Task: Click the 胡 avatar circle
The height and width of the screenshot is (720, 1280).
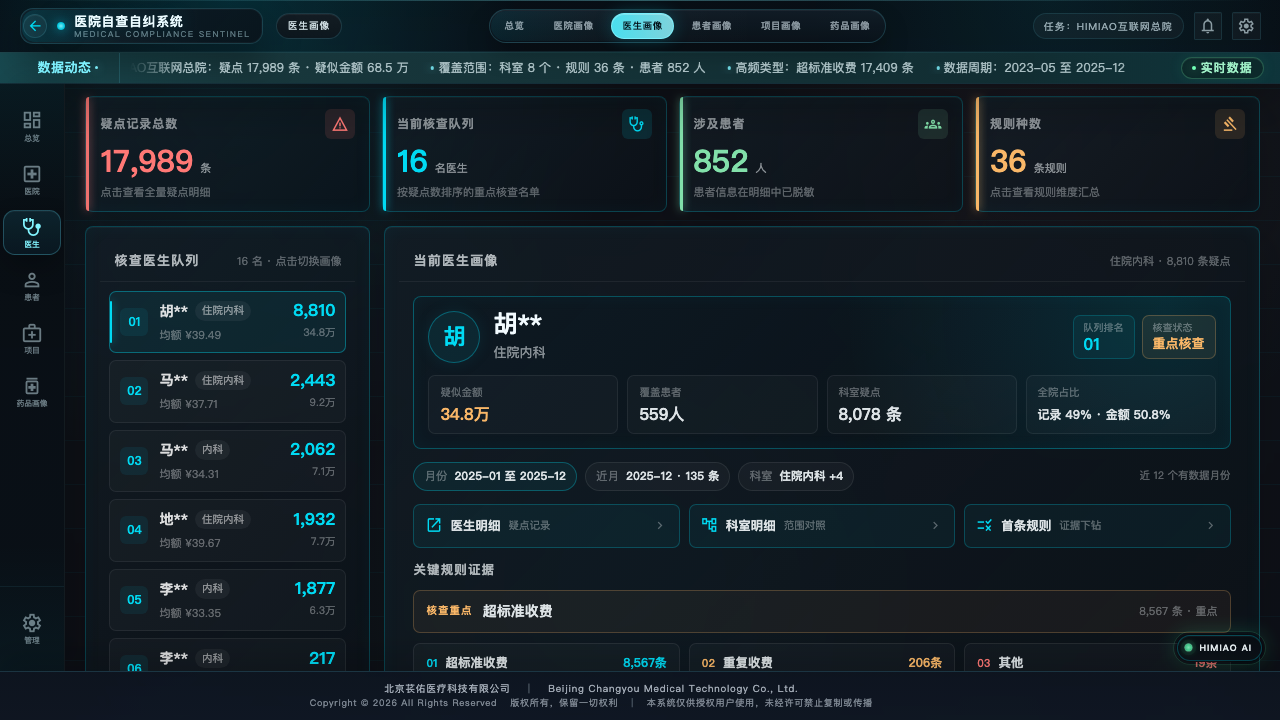Action: (454, 337)
